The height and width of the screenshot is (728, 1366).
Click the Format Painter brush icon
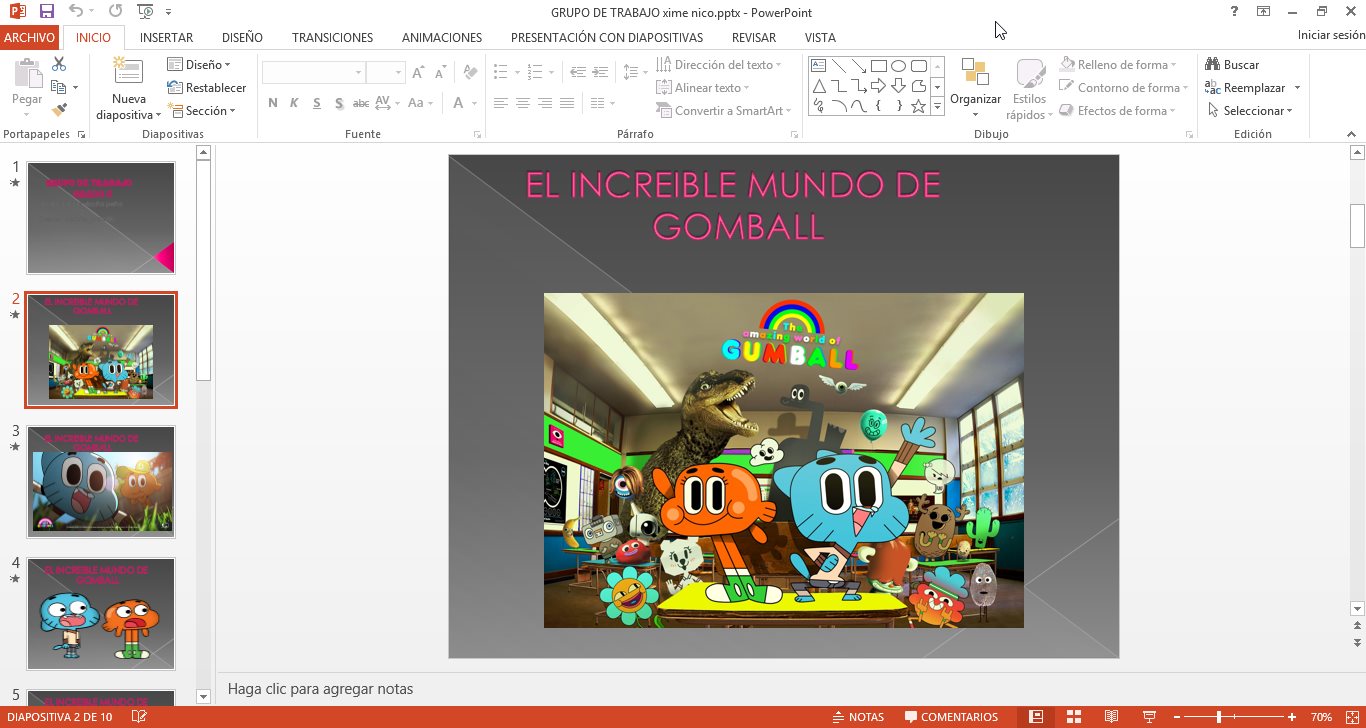pos(59,110)
